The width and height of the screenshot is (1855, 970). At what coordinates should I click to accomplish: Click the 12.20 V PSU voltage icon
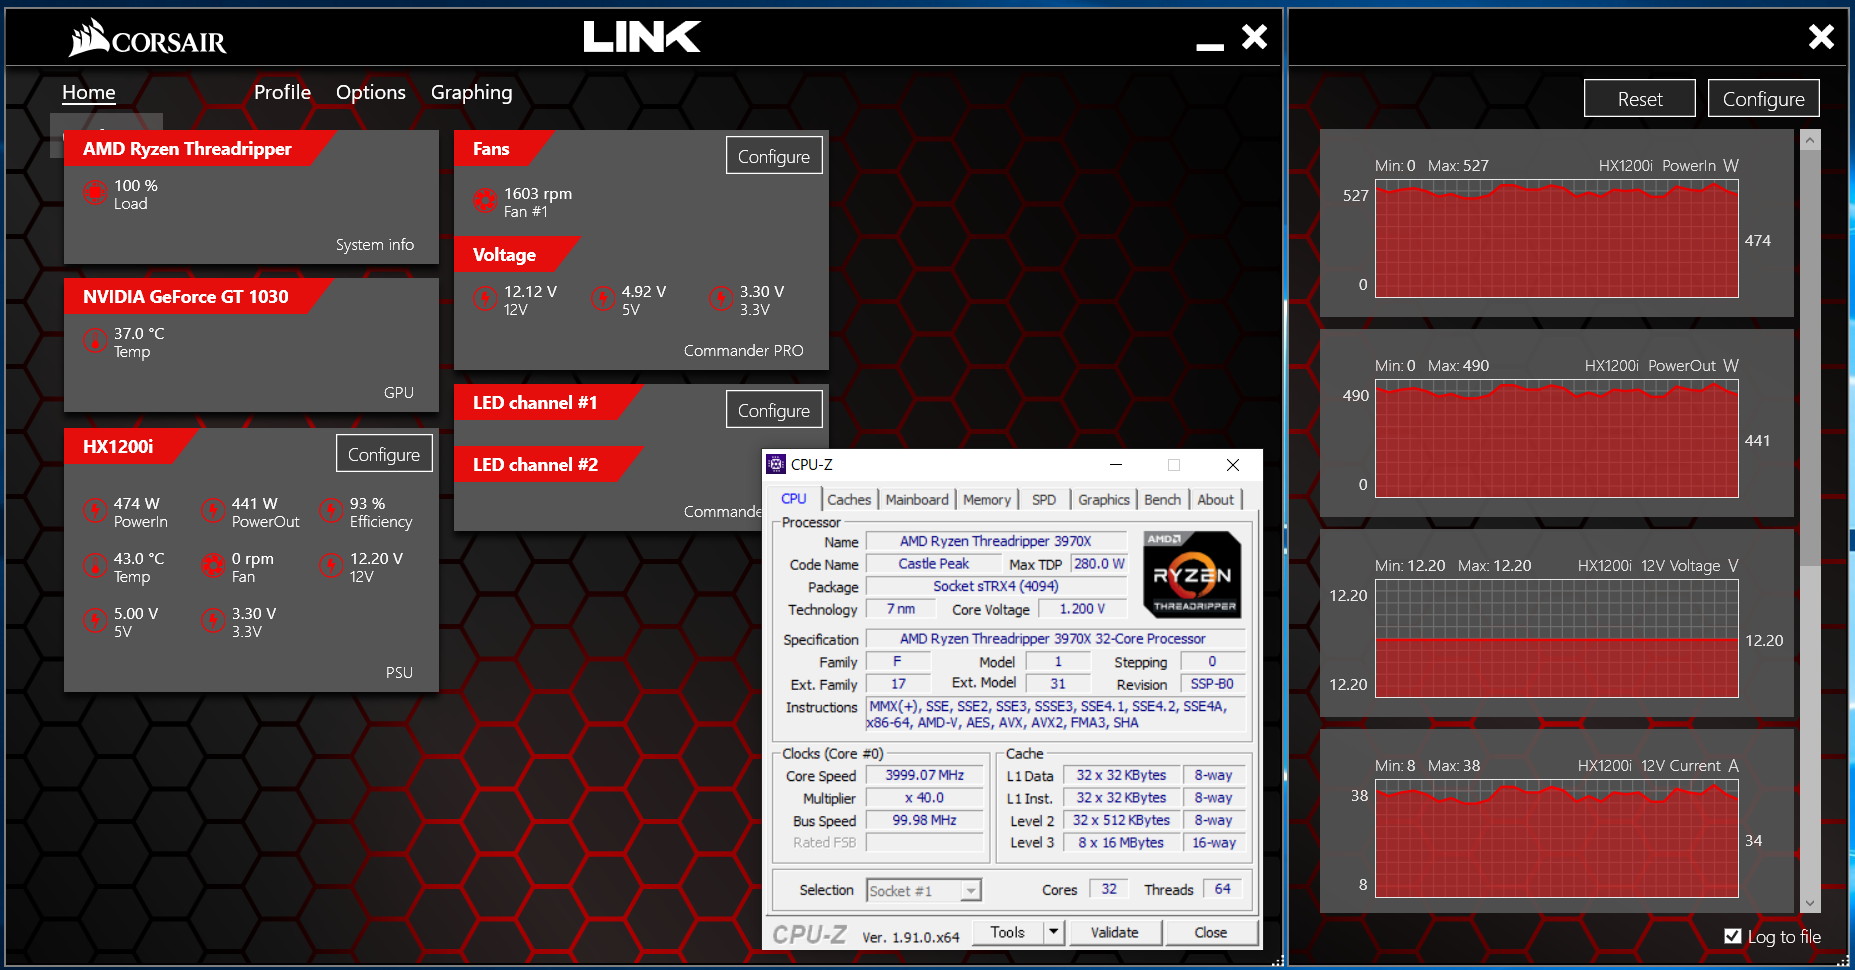tap(331, 565)
